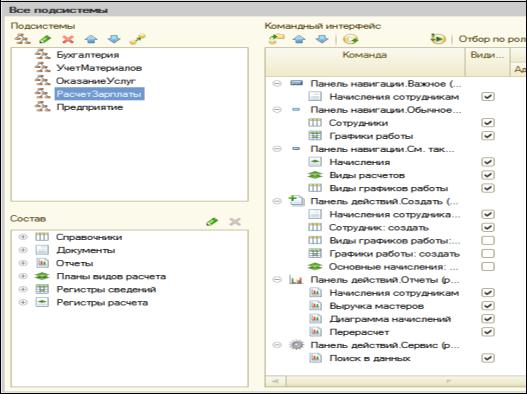527x394 pixels.
Task: Click the Регистры расчета icon
Action: [42, 302]
